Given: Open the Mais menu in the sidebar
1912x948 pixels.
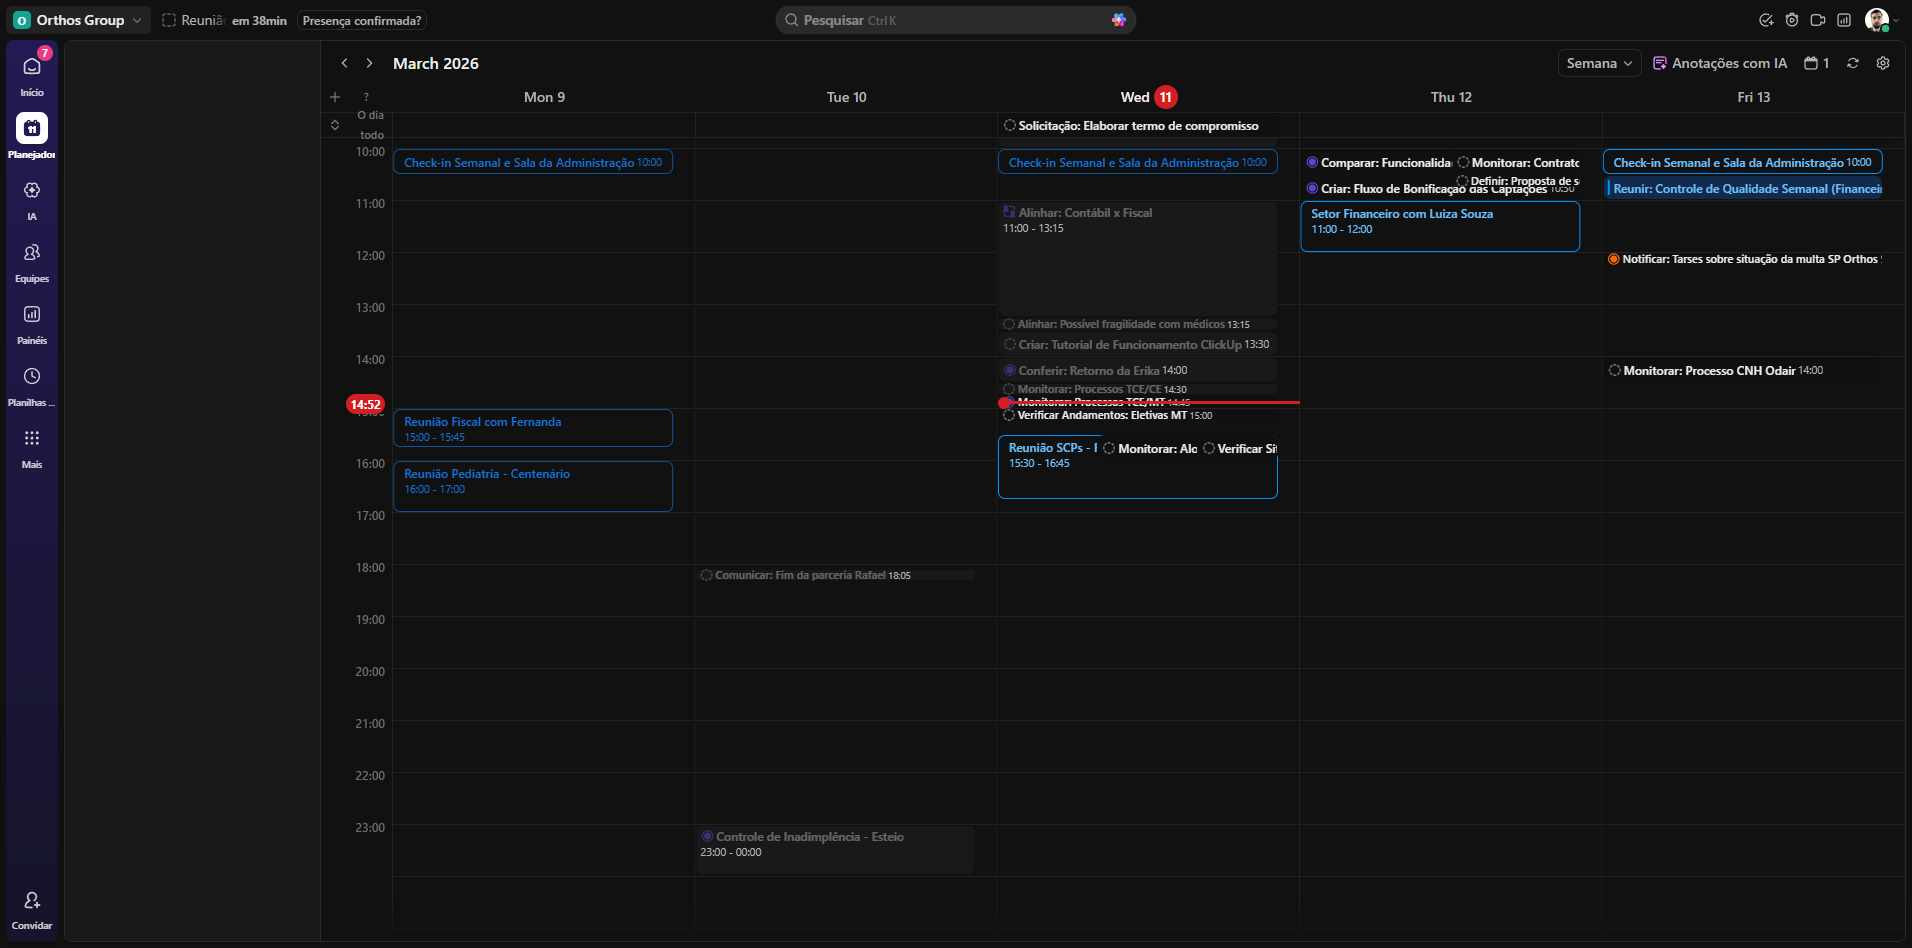Looking at the screenshot, I should pos(32,439).
